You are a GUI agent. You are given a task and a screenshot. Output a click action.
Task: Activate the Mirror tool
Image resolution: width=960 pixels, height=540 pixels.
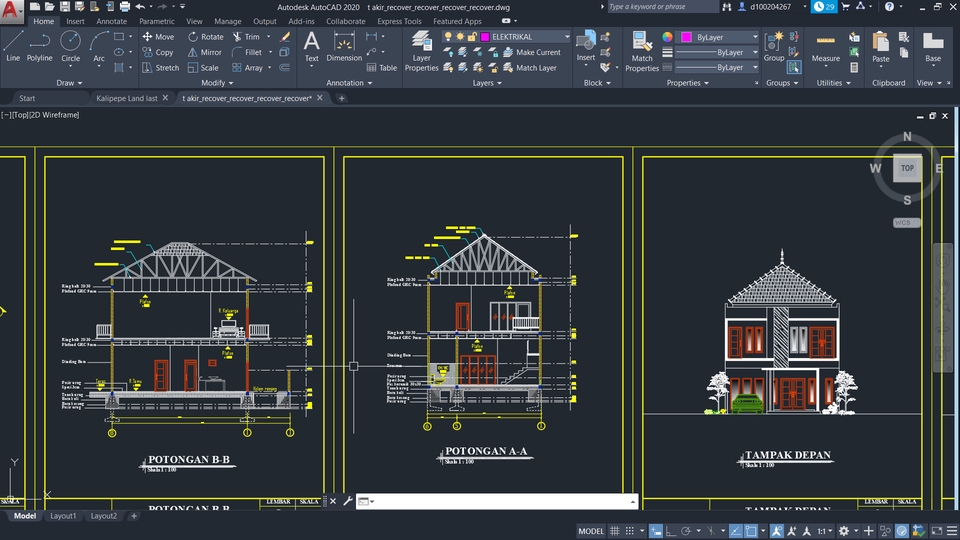(204, 53)
